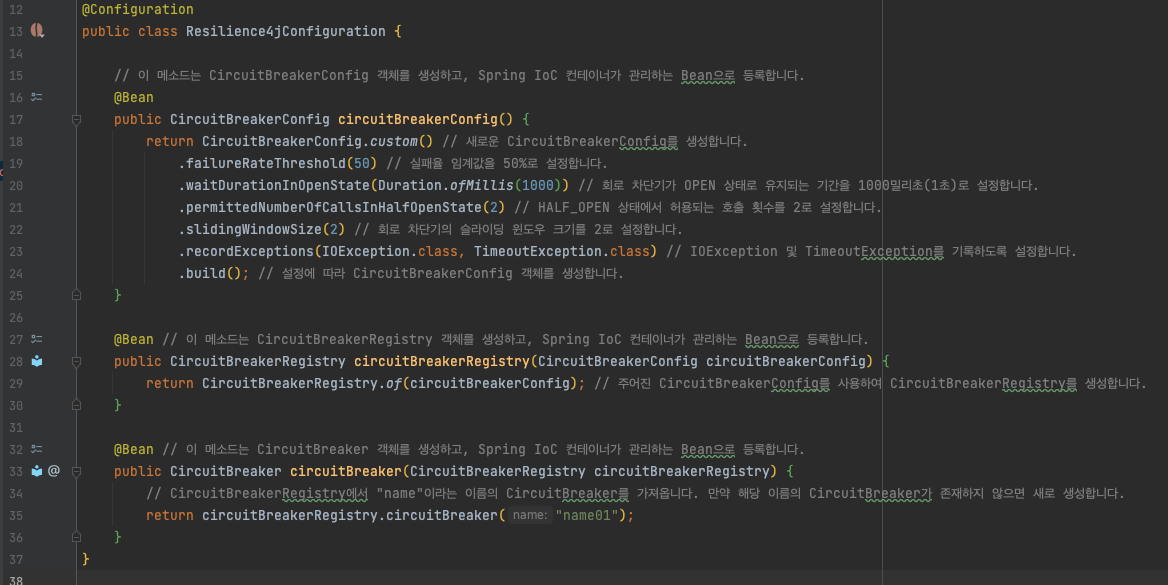Click the value 1000 in ofMillis
1168x585 pixels.
click(538, 186)
